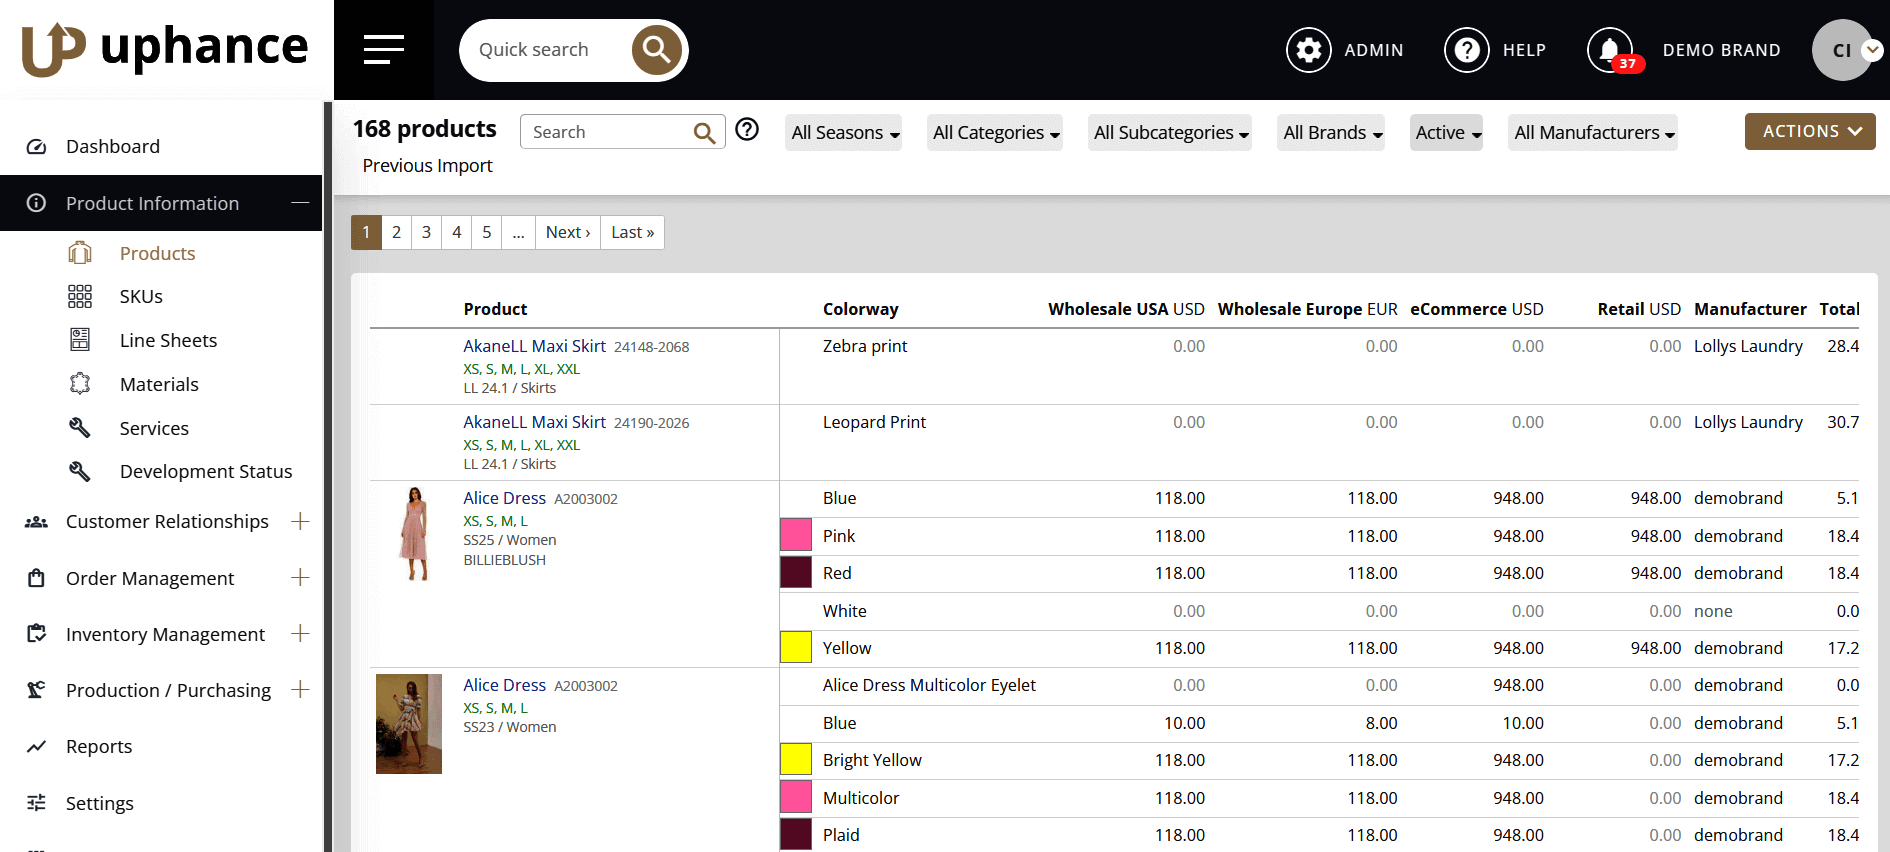This screenshot has width=1890, height=852.
Task: Open SKUs in the sidebar
Action: pyautogui.click(x=141, y=297)
